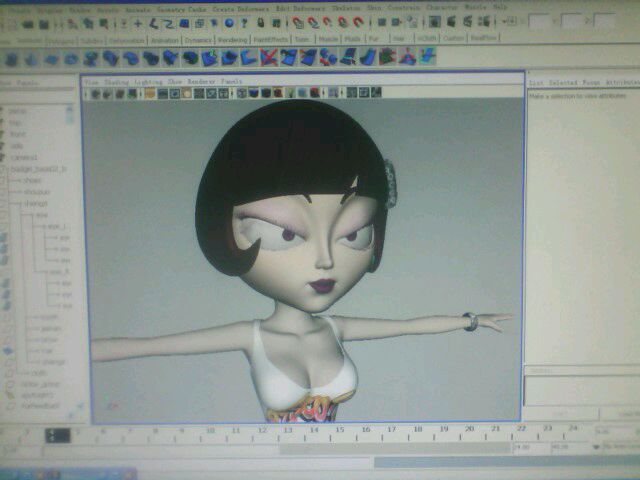Toggle viewport Grid display icon

tap(149, 93)
